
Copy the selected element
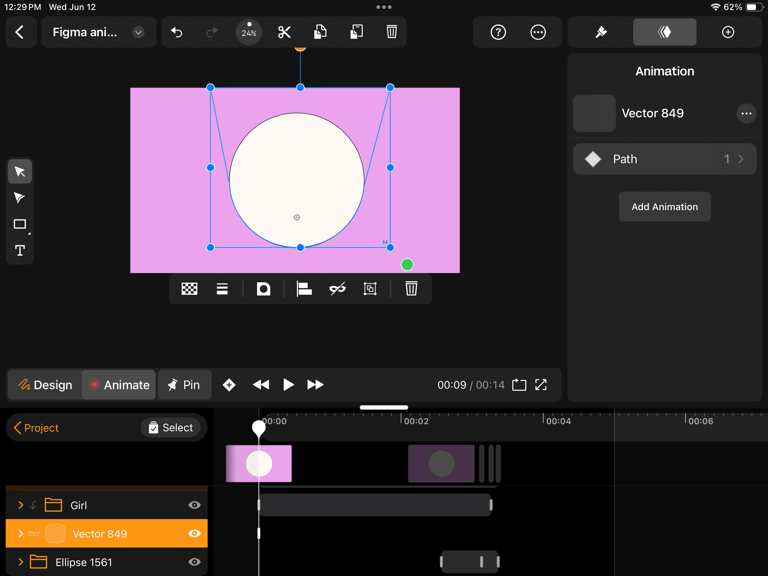(320, 32)
